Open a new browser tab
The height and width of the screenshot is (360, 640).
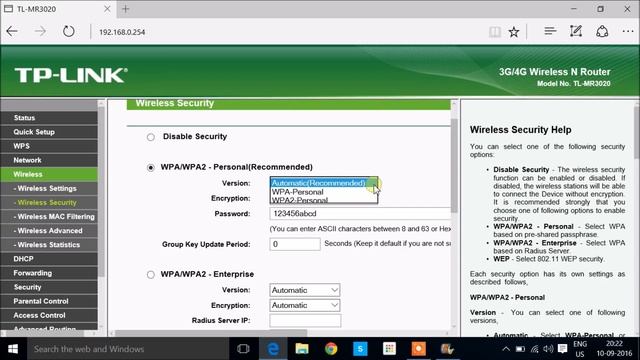click(126, 9)
